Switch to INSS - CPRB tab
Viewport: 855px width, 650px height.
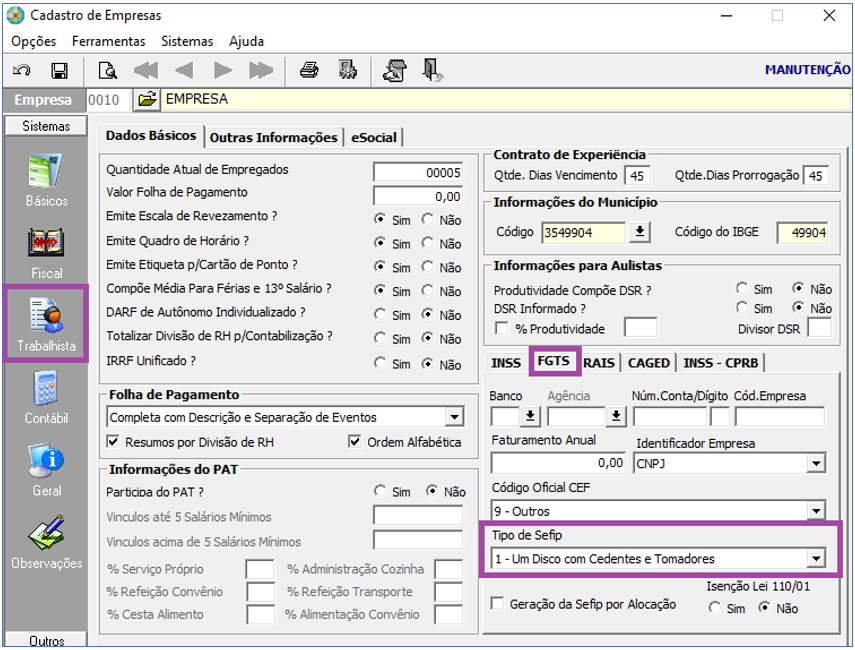point(721,363)
